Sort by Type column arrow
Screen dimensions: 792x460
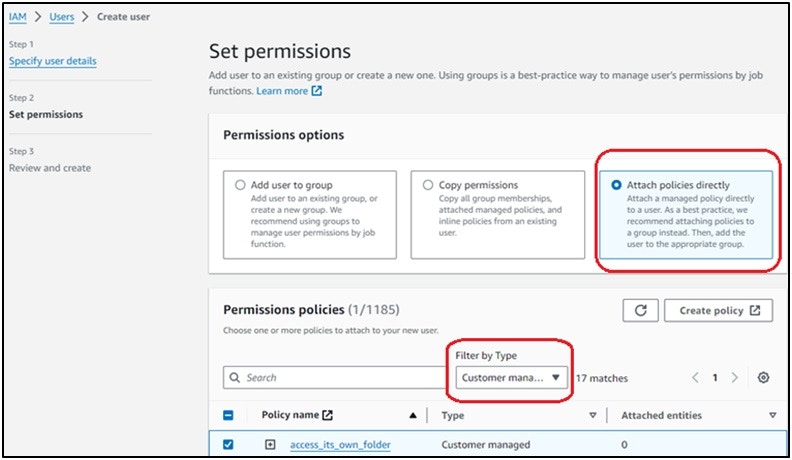(592, 415)
